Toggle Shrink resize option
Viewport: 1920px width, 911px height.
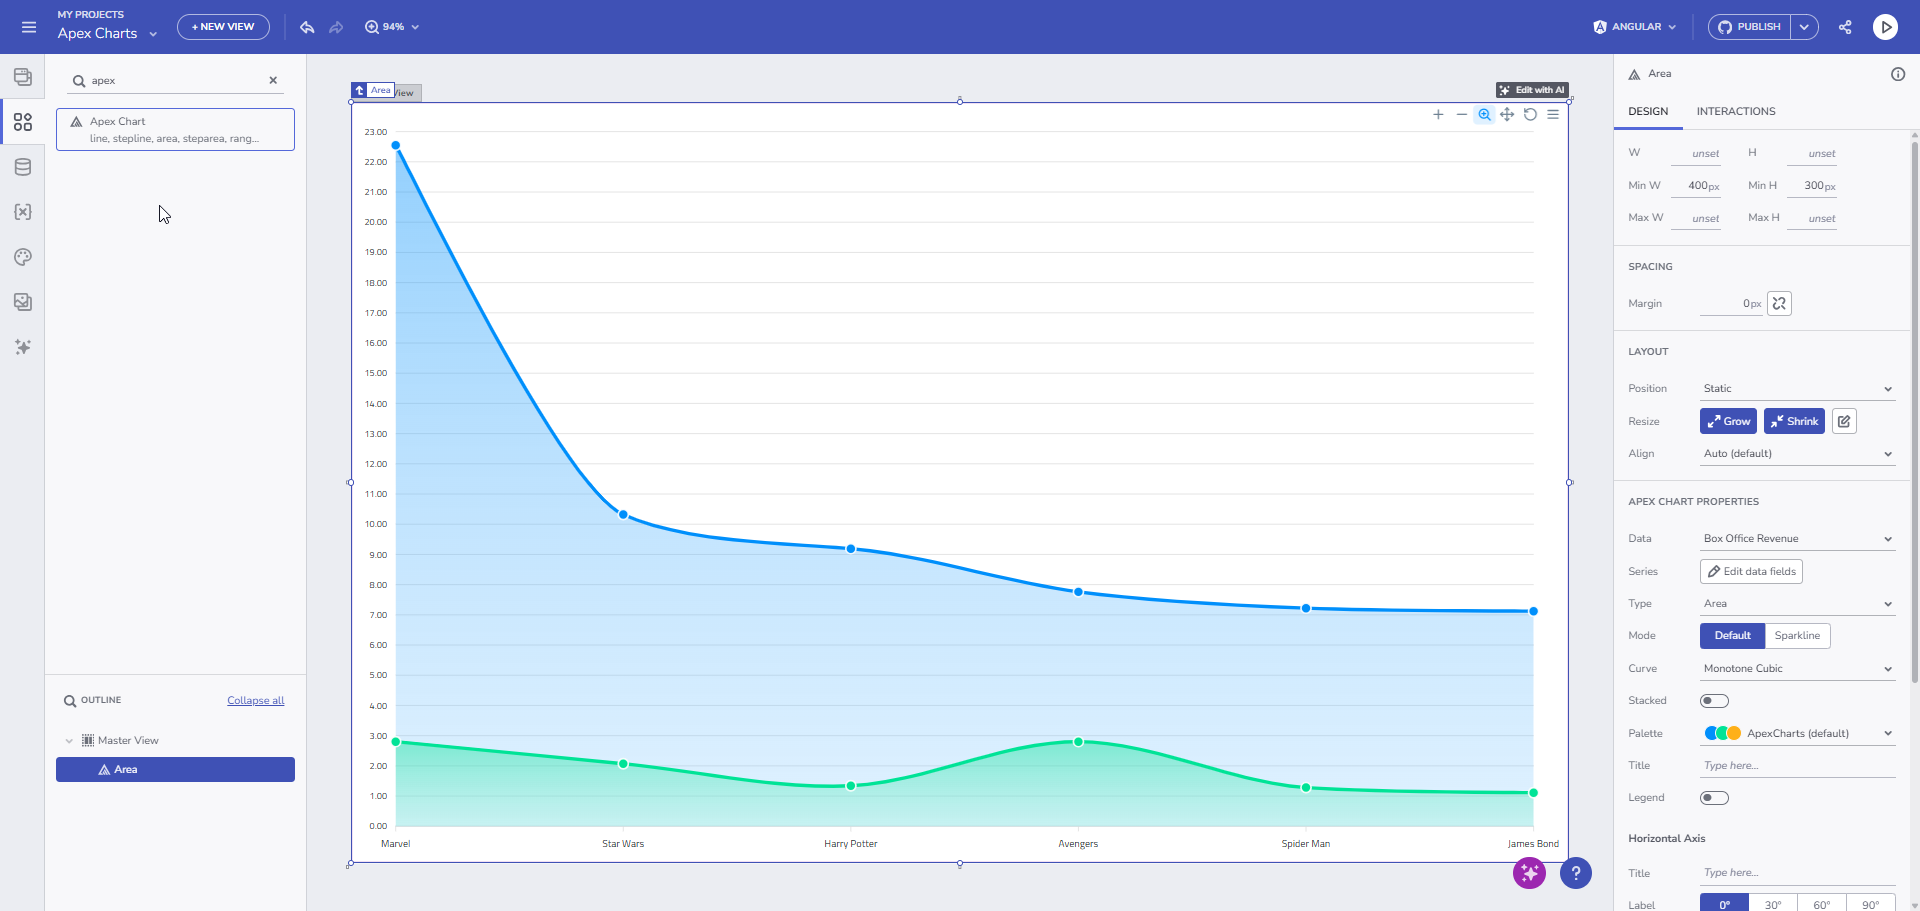click(1794, 421)
